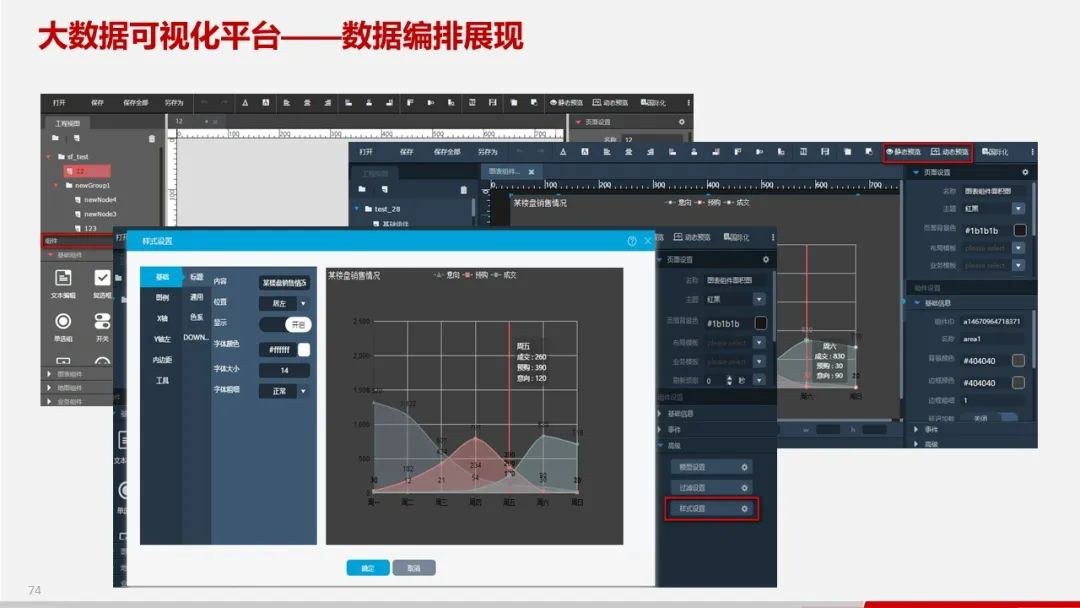The height and width of the screenshot is (608, 1080).
Task: Toggle 成交 legend in dialog chart
Action: point(503,275)
